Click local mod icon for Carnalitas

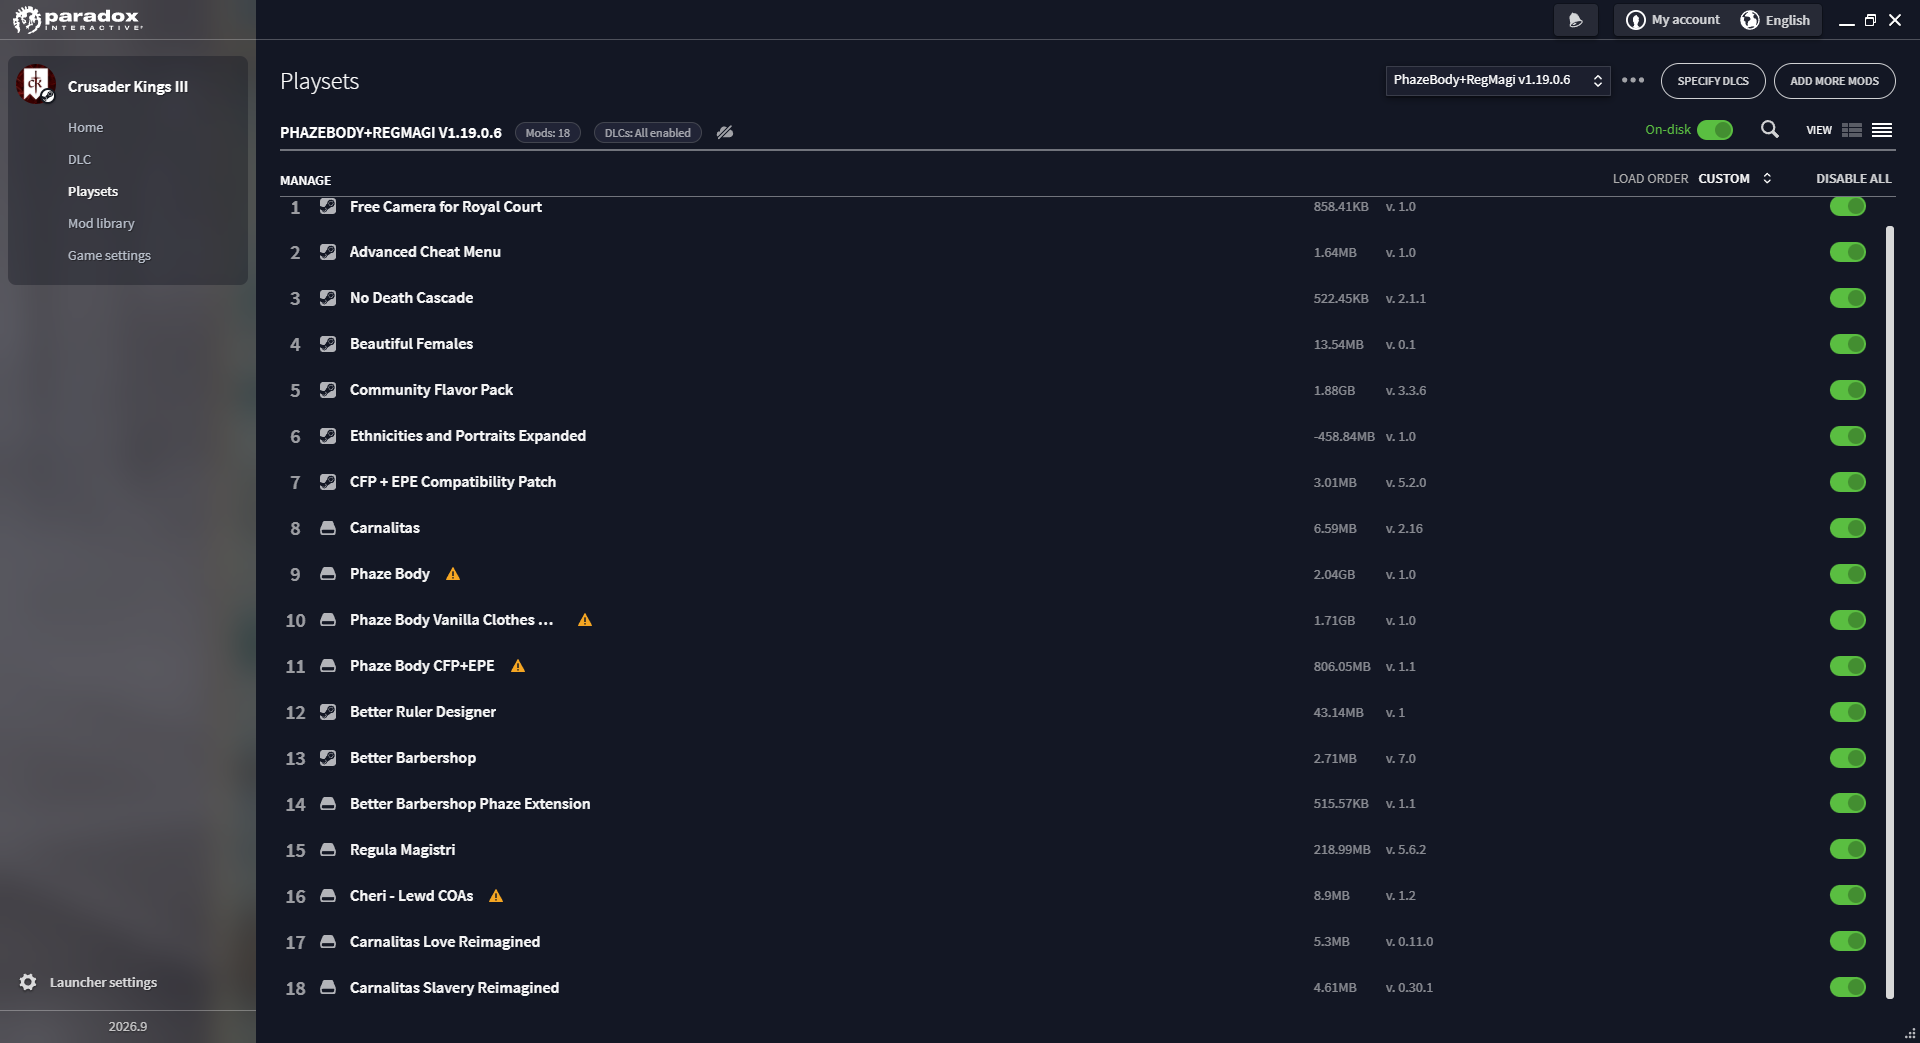click(328, 528)
